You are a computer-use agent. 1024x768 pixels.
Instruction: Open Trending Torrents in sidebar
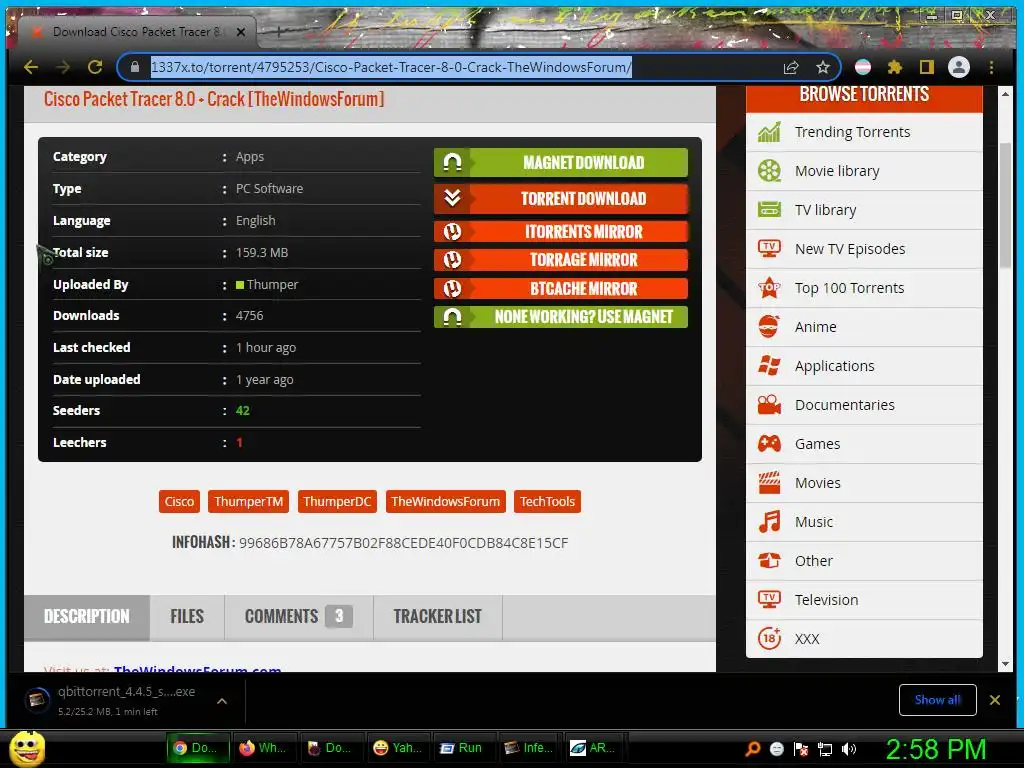tap(864, 133)
